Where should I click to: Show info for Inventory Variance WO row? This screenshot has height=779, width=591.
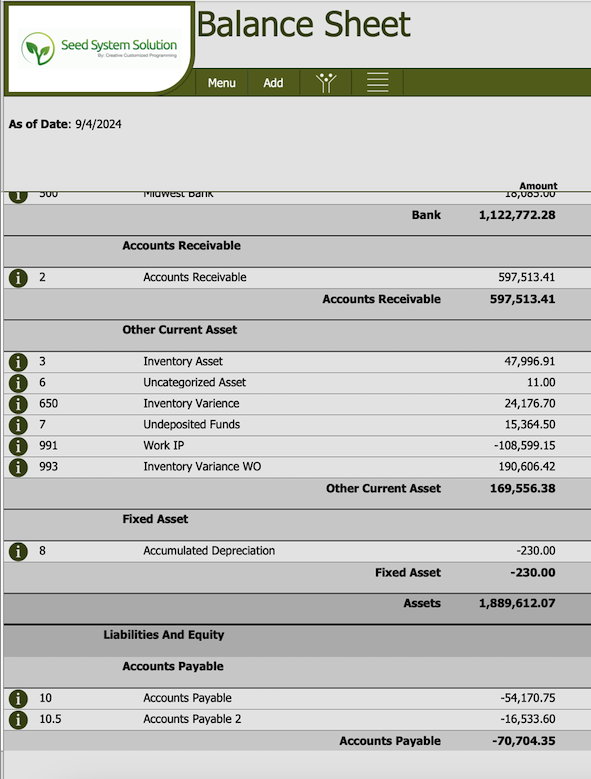click(x=18, y=467)
